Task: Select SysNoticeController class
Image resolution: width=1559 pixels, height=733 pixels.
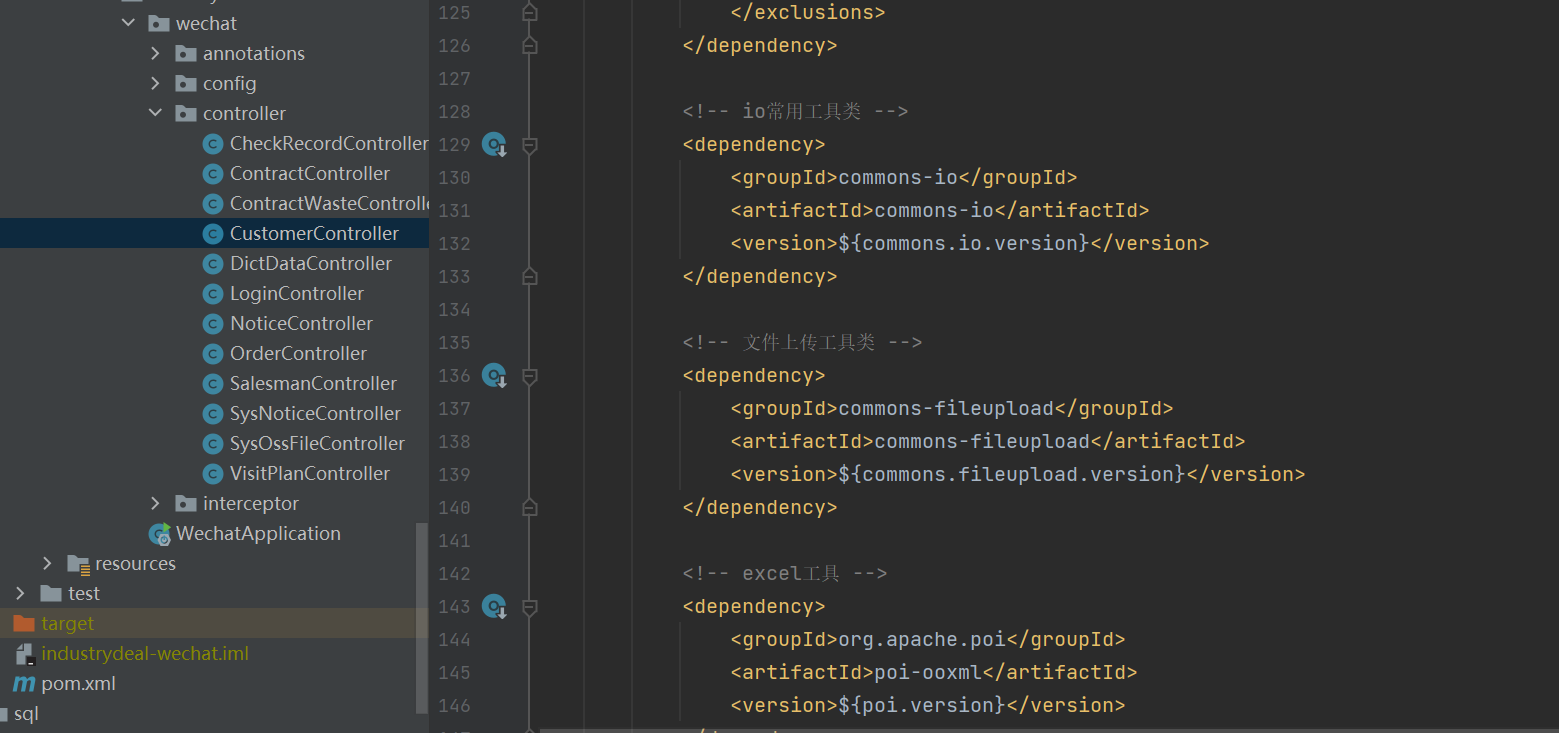Action: 315,413
